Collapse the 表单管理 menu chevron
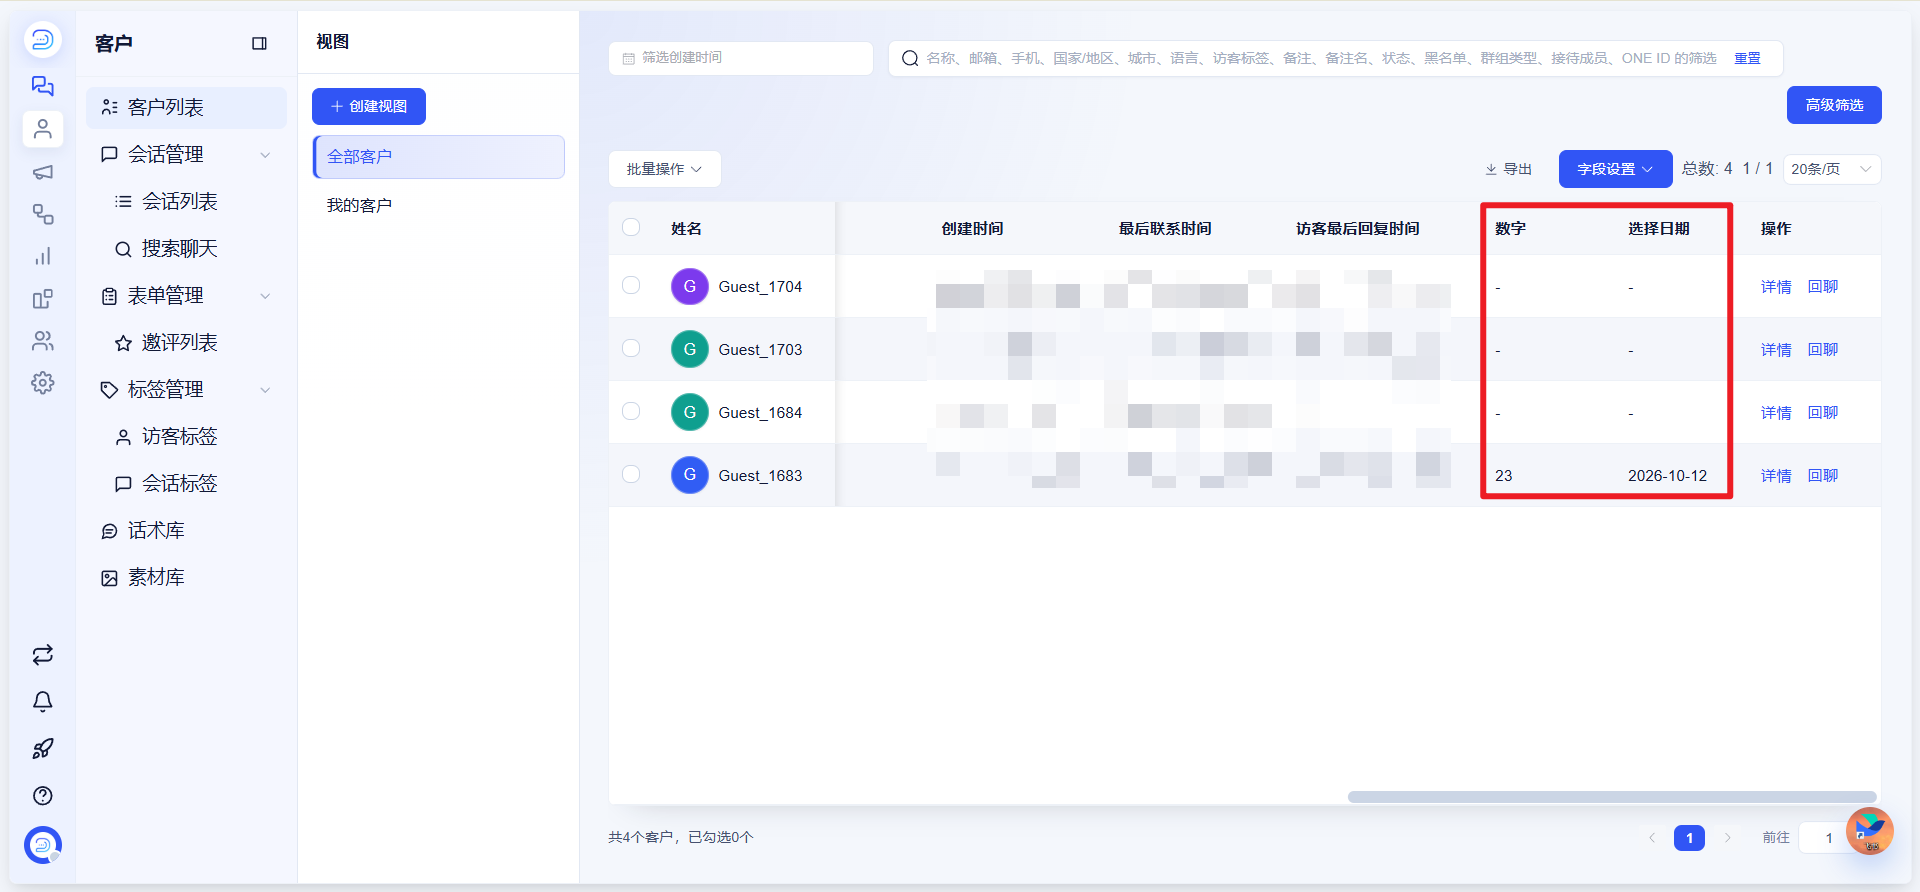 [265, 296]
